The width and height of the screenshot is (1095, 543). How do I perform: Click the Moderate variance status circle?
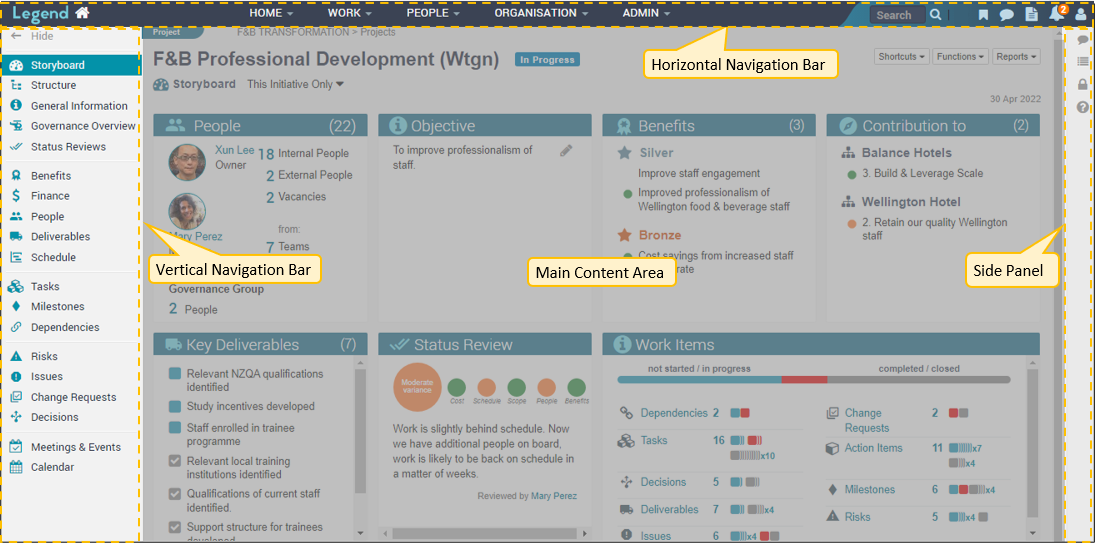[x=418, y=387]
